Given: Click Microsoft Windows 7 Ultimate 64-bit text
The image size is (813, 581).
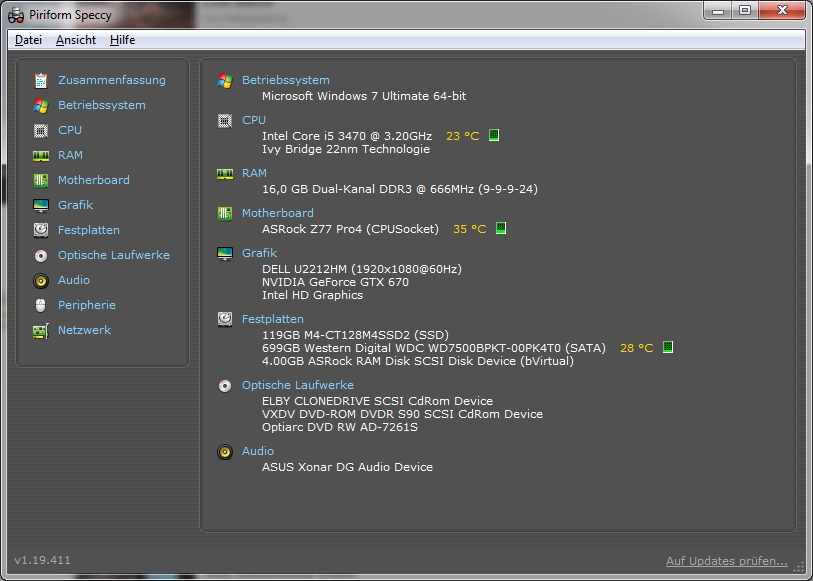Looking at the screenshot, I should pos(363,96).
